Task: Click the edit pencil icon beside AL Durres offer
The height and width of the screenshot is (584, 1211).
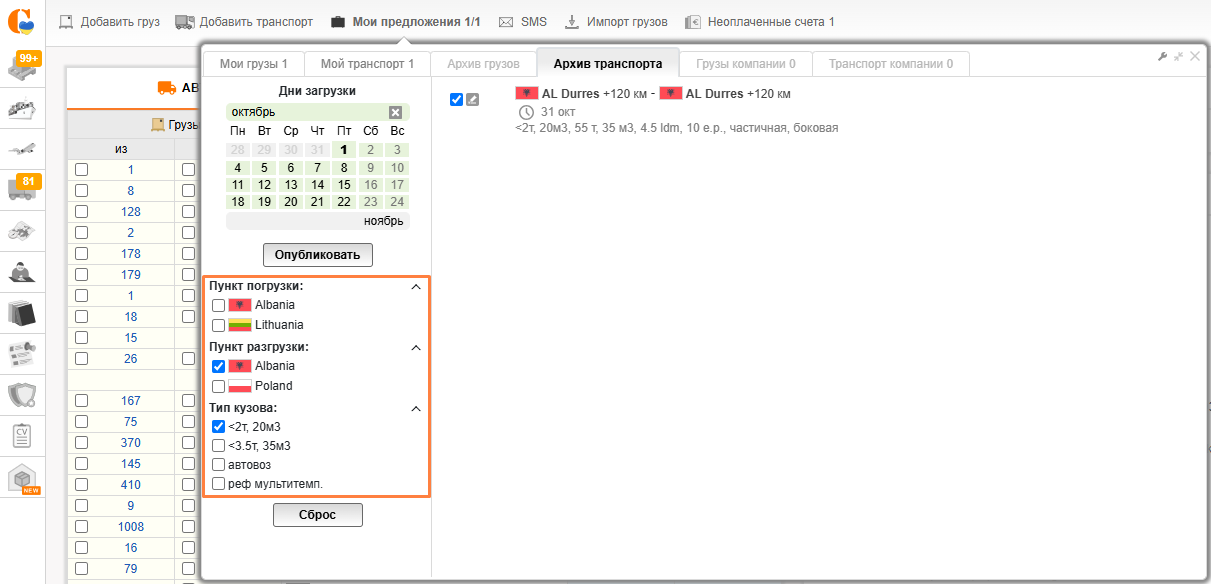Action: 472,99
